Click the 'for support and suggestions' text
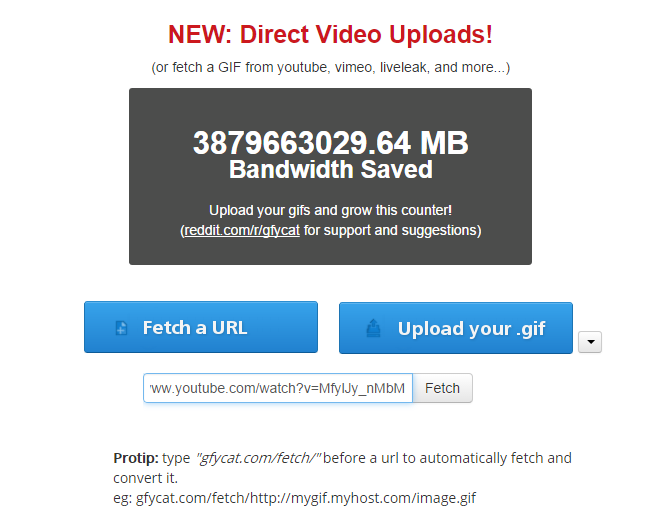Screen dimensions: 658x532 tap(391, 230)
